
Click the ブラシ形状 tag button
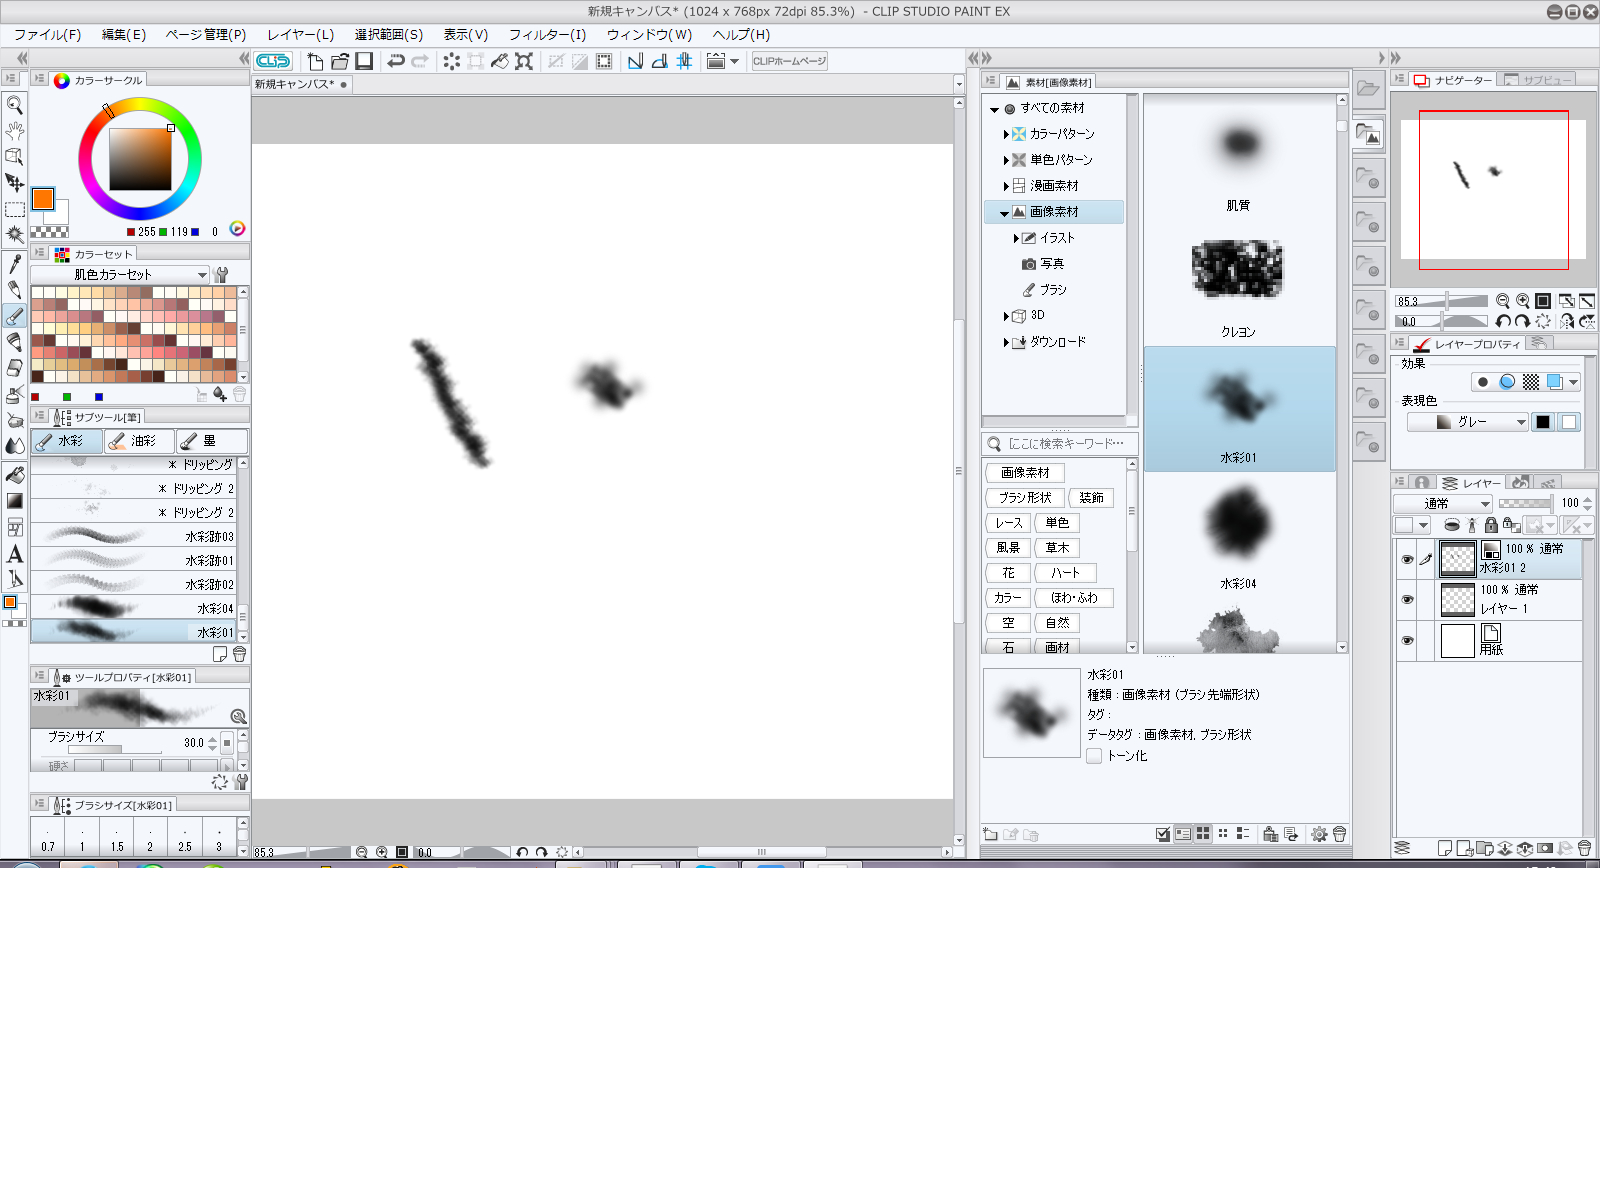tap(1025, 498)
